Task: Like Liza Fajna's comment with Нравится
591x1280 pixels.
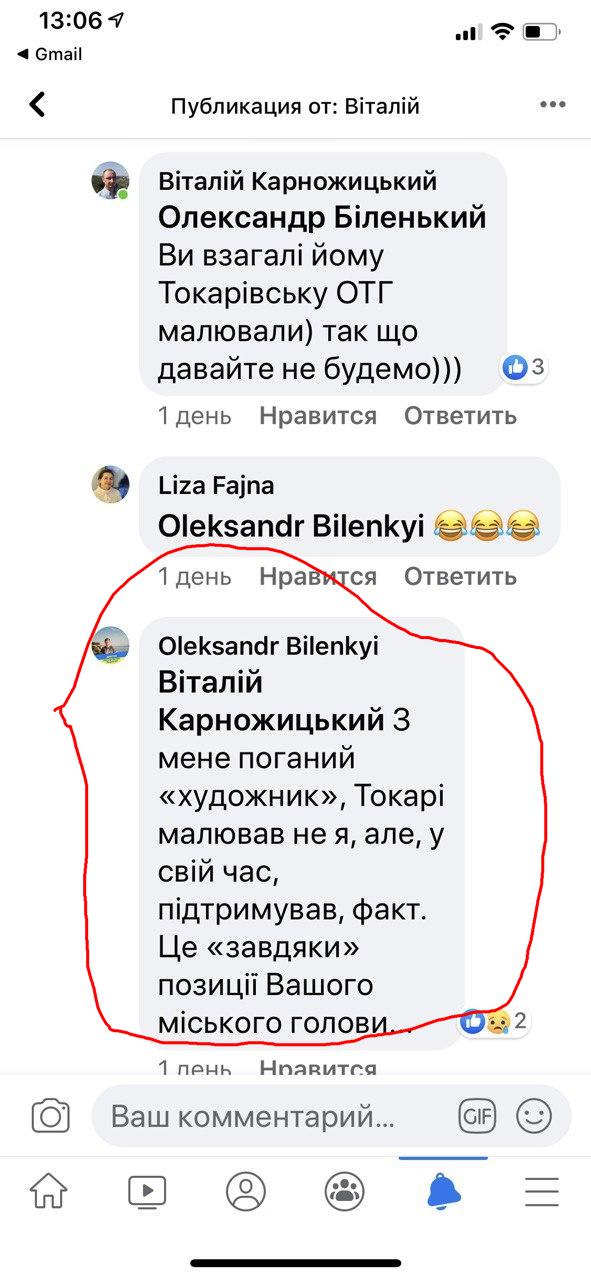Action: coord(318,576)
